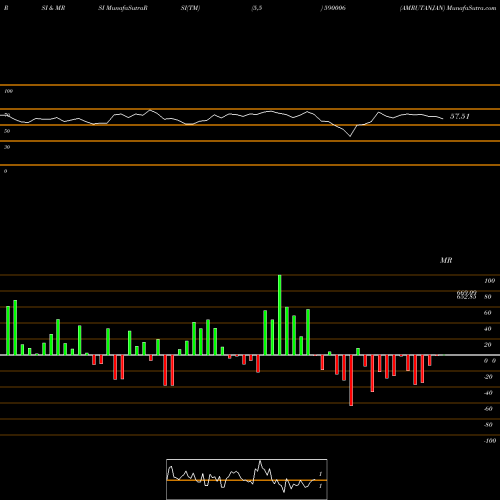Click the RSI value 57.51 label
The height and width of the screenshot is (500, 500).
tap(460, 116)
